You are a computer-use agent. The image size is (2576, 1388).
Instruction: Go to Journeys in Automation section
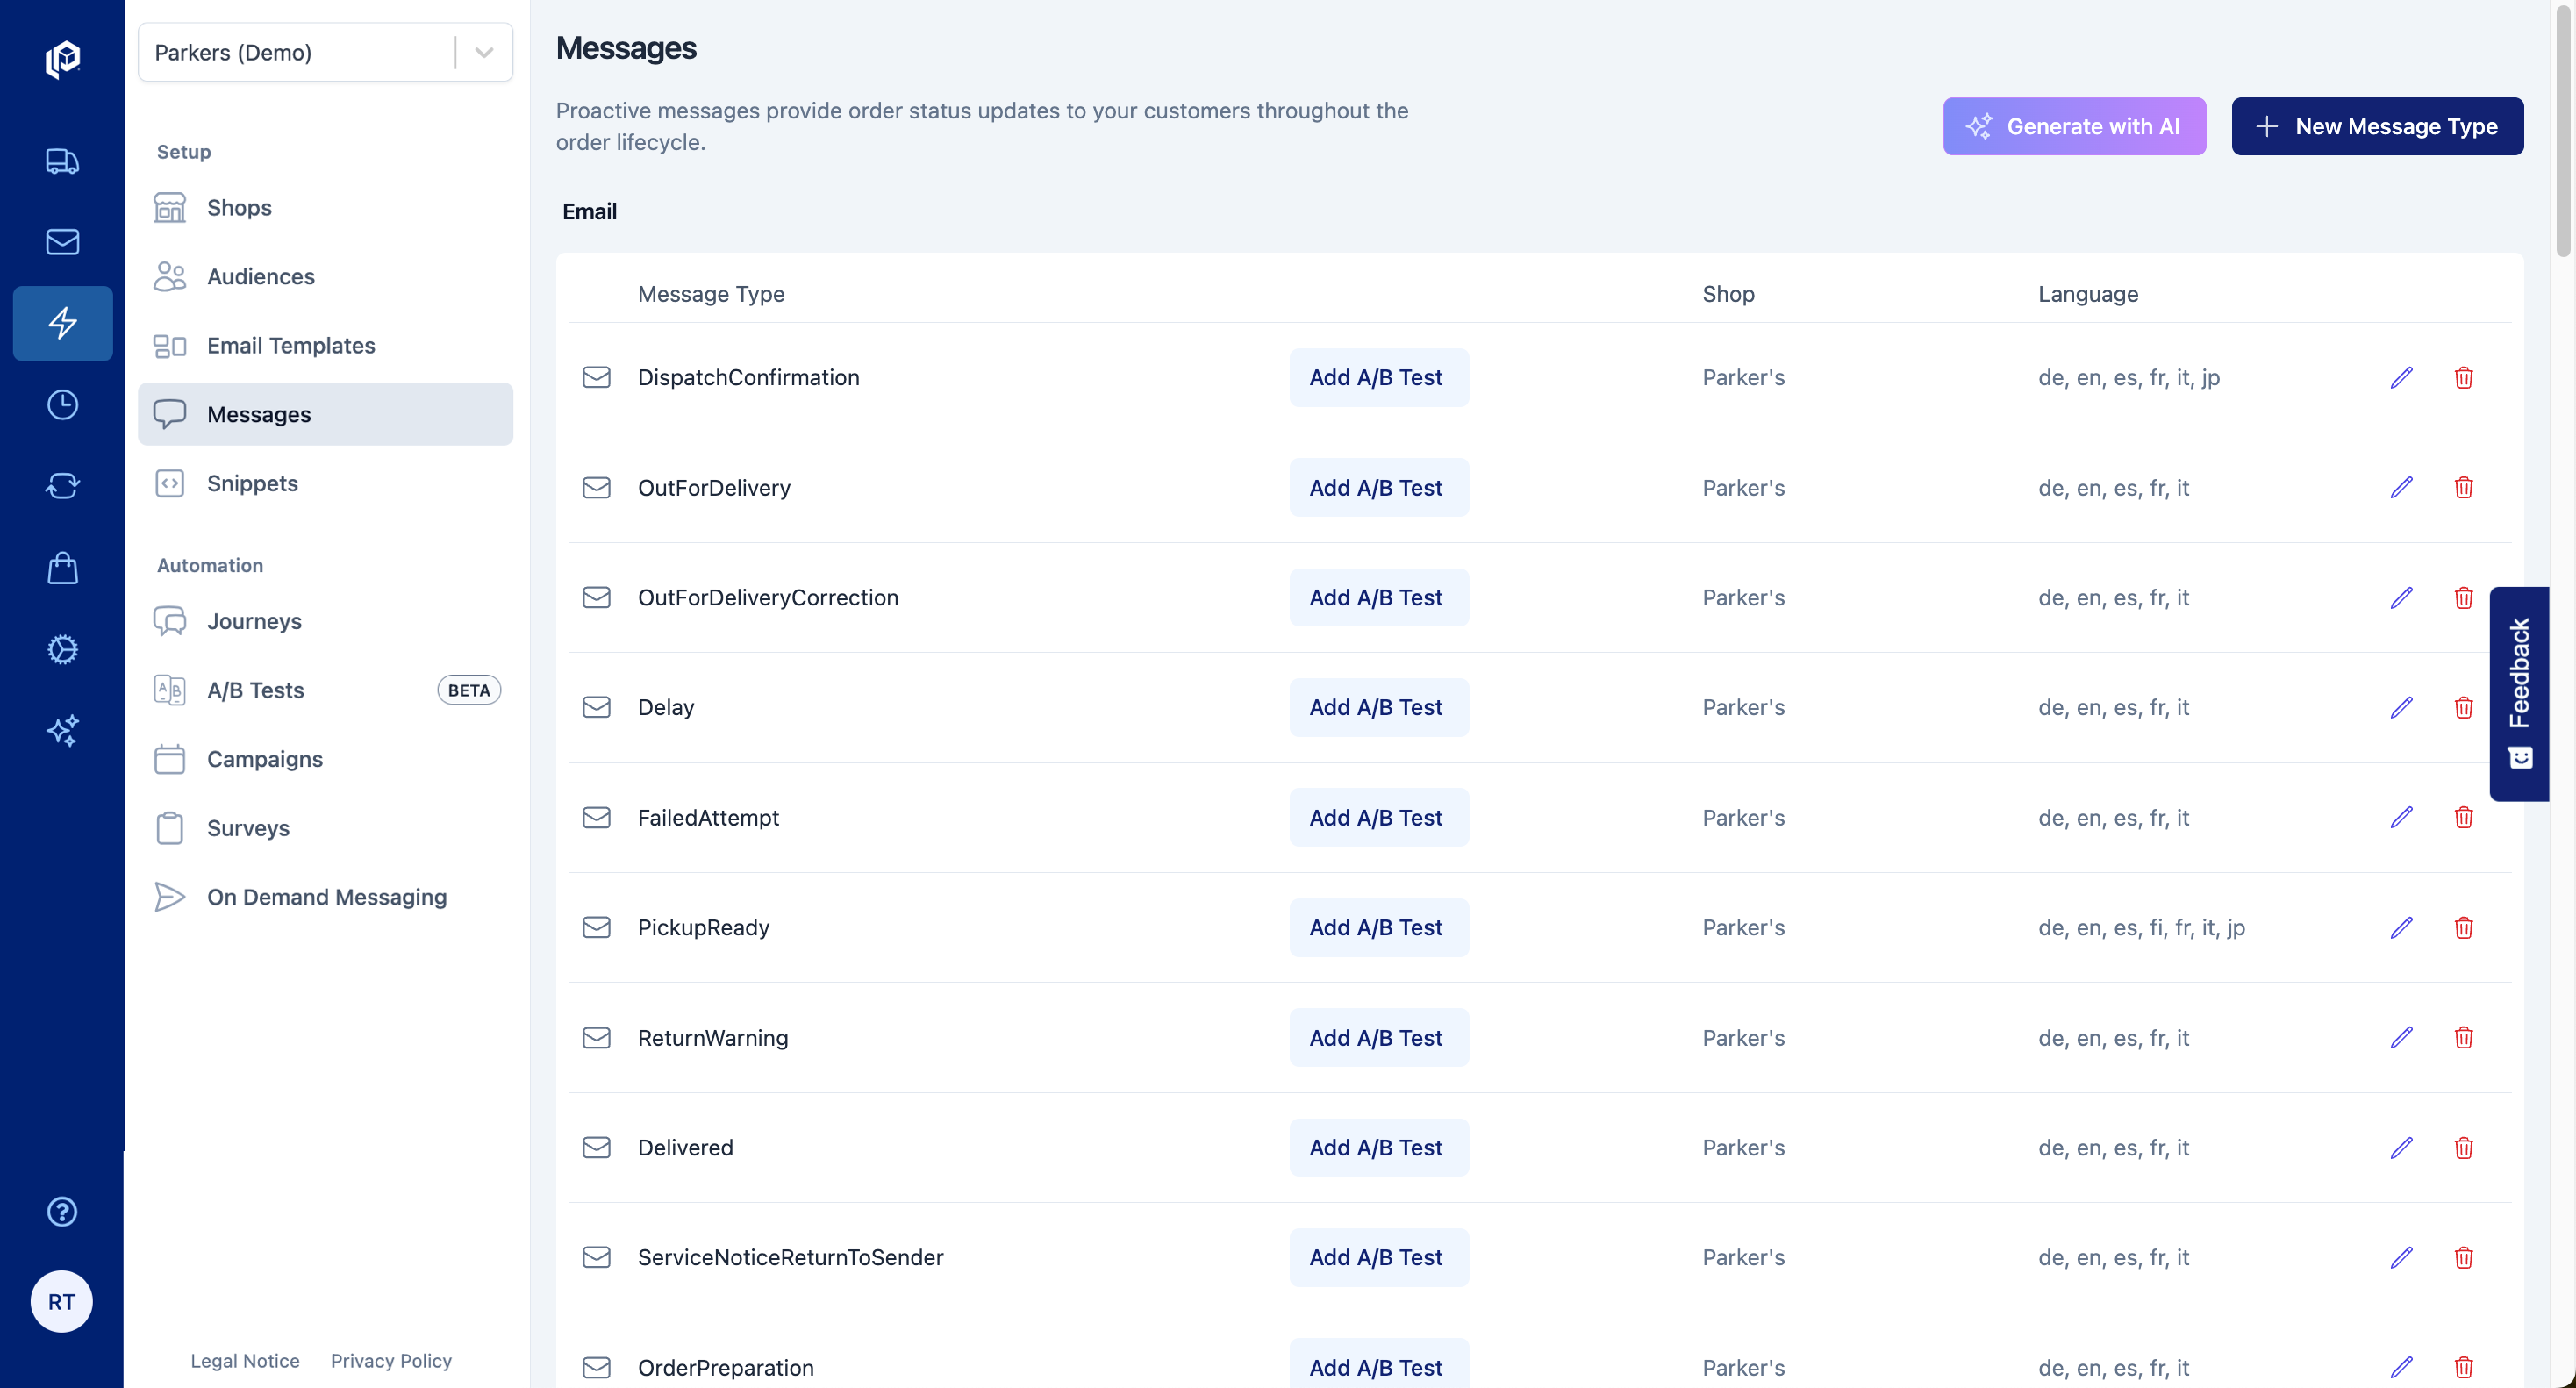(x=254, y=621)
